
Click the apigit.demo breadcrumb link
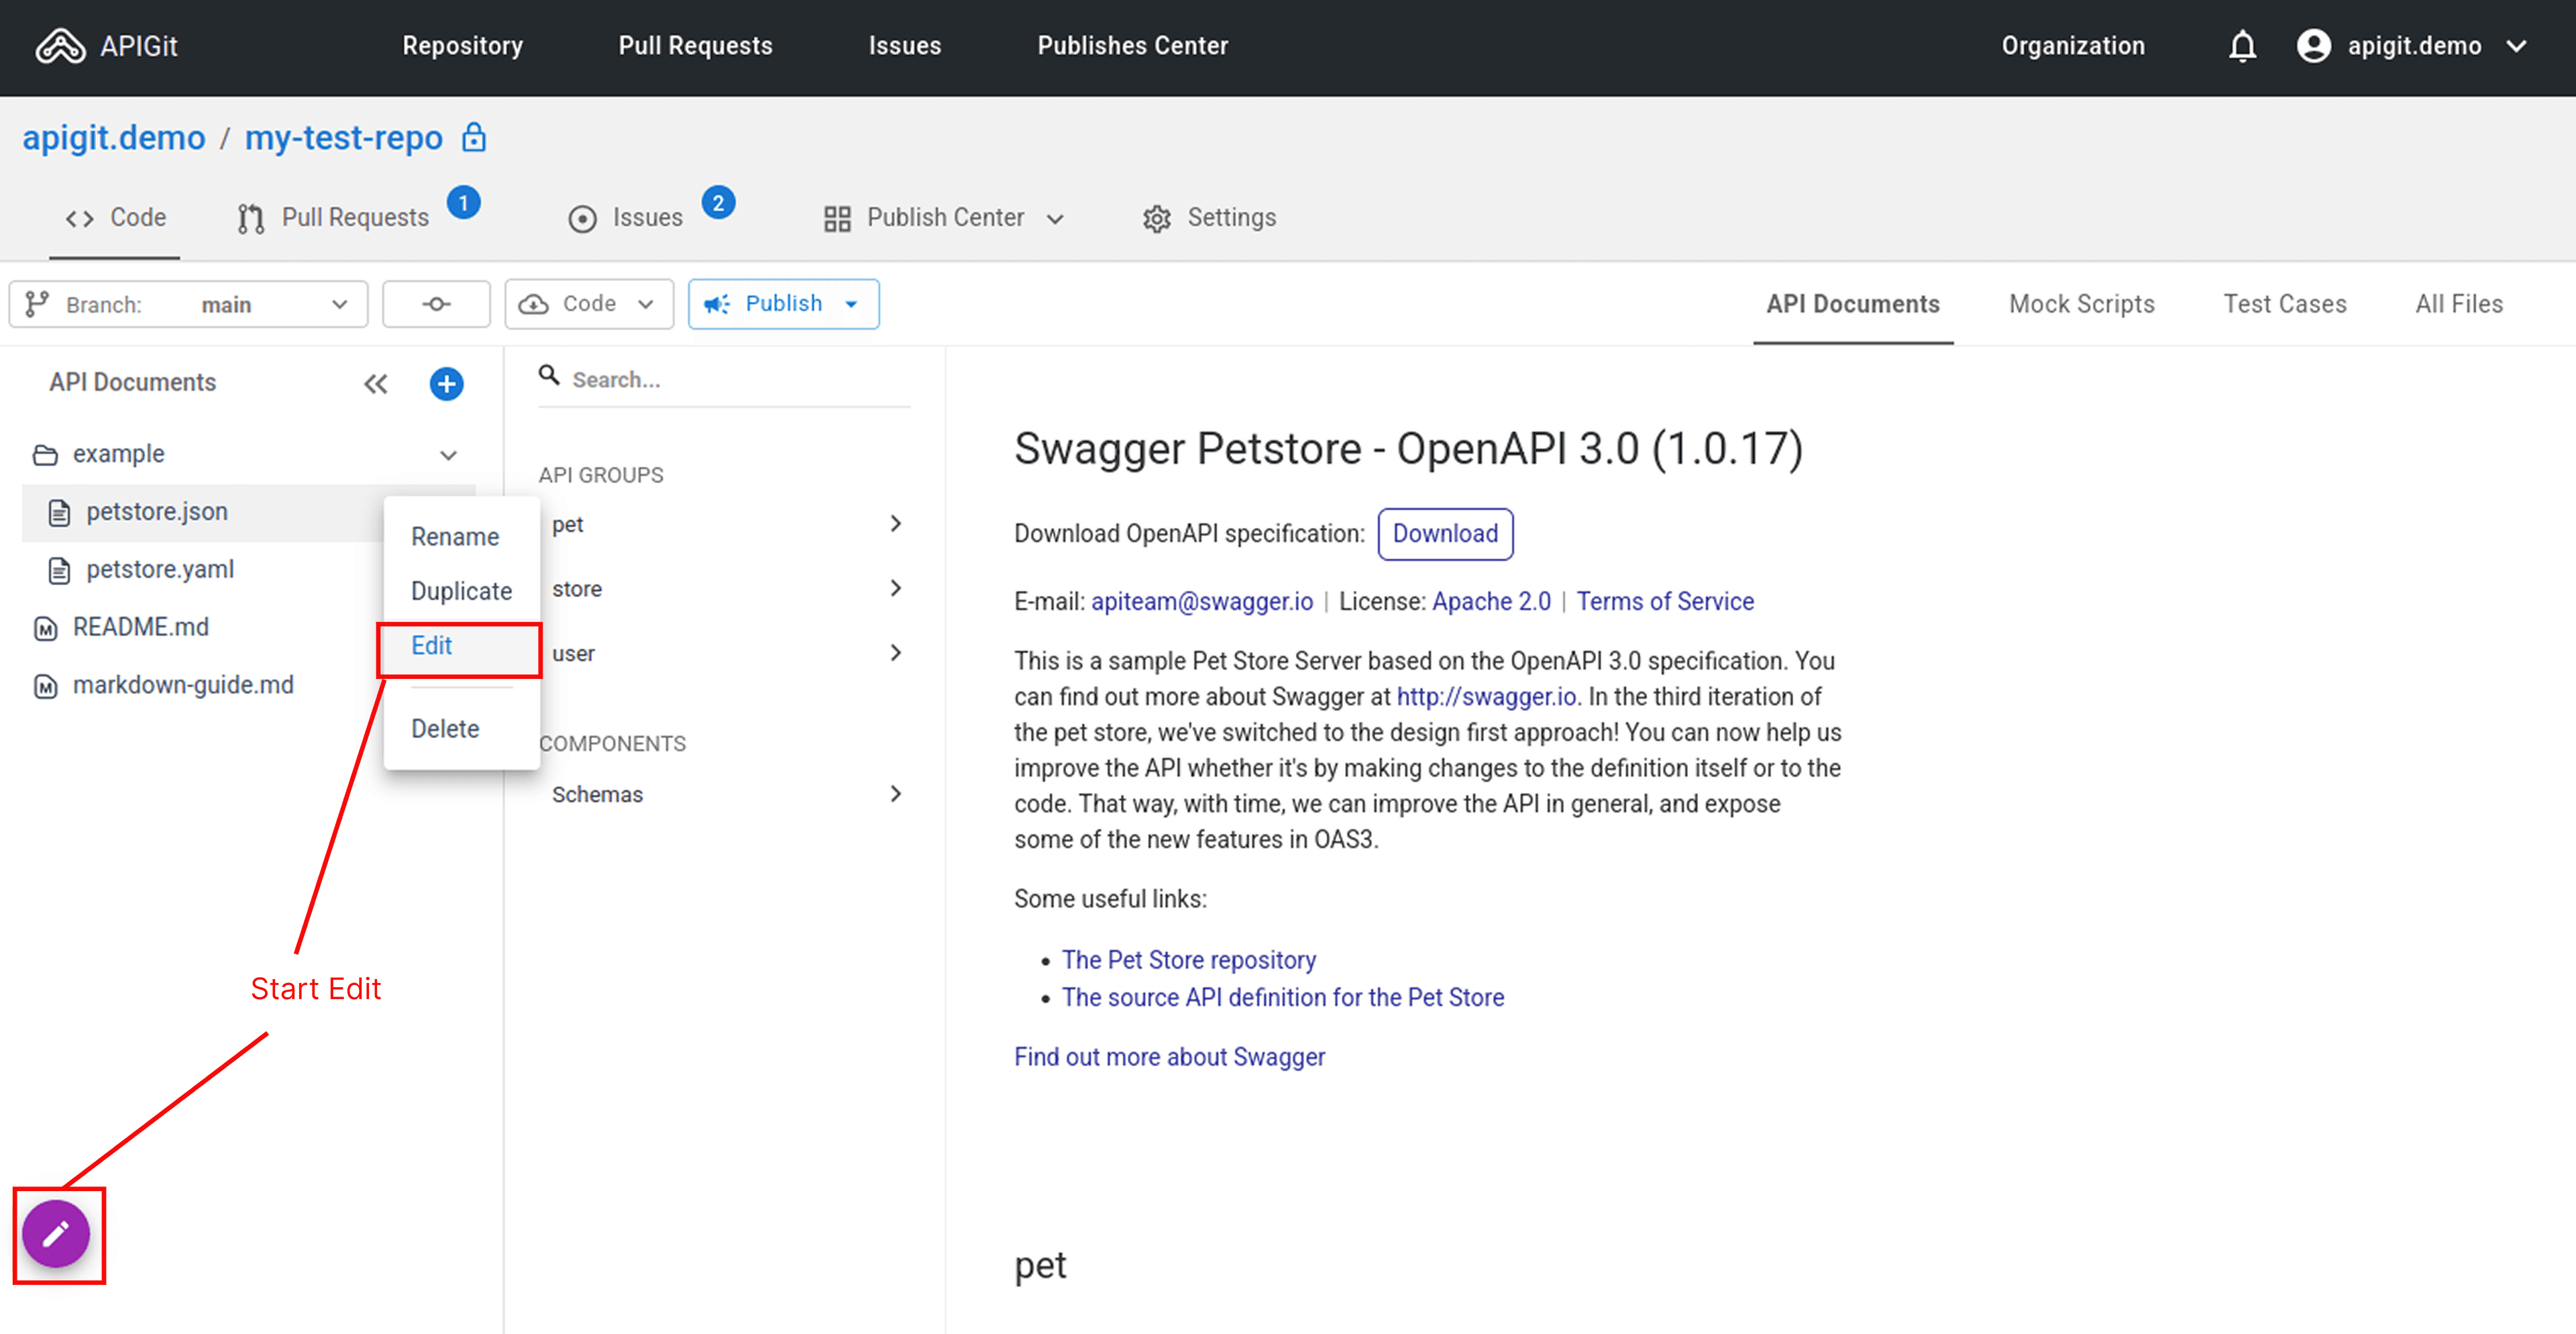(x=114, y=137)
